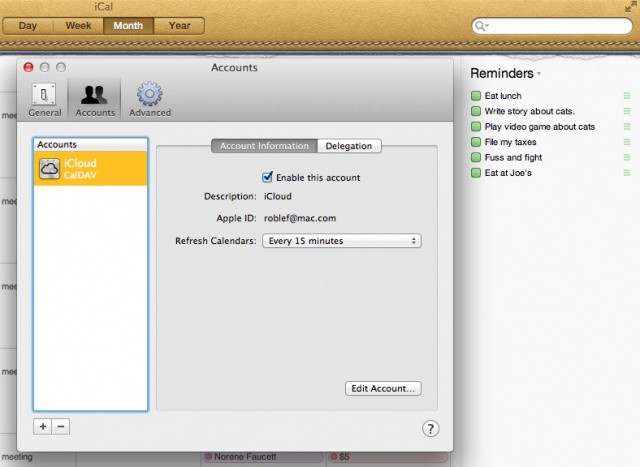640x467 pixels.
Task: Check off Play video game about cats
Action: [476, 127]
